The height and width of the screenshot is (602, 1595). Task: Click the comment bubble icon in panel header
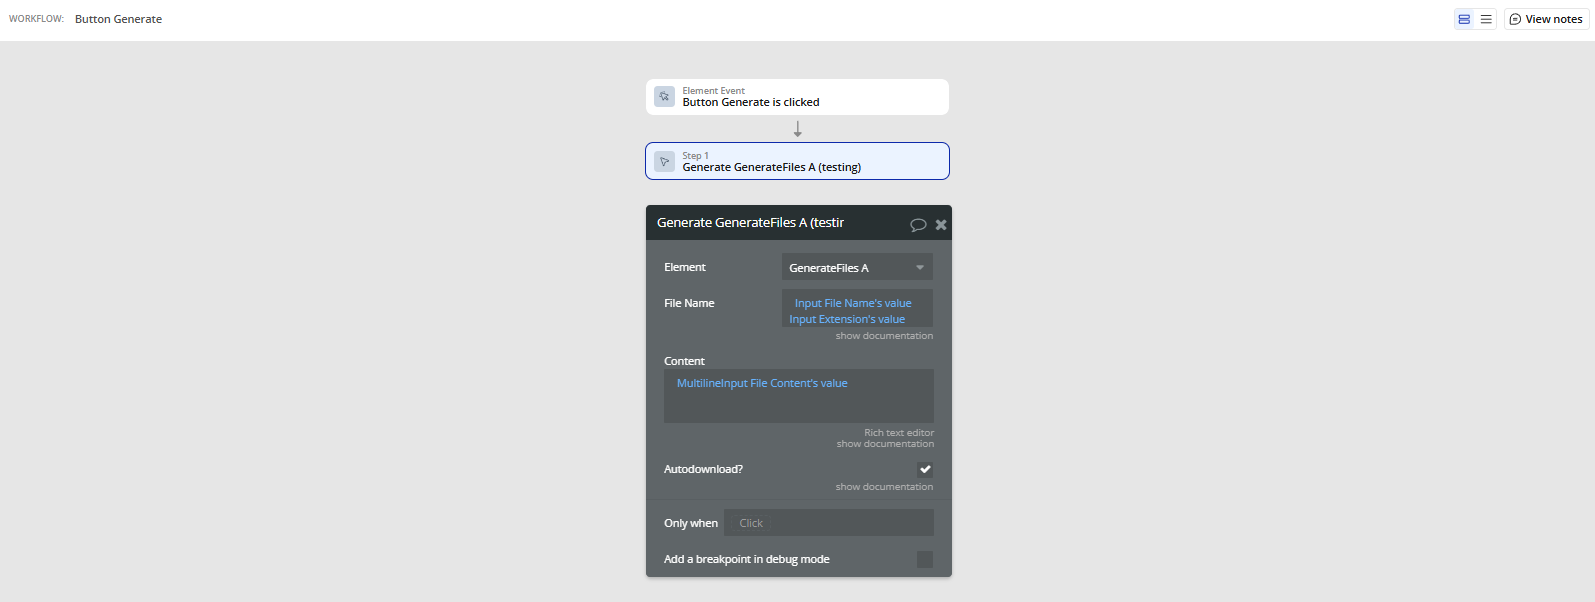(x=918, y=225)
